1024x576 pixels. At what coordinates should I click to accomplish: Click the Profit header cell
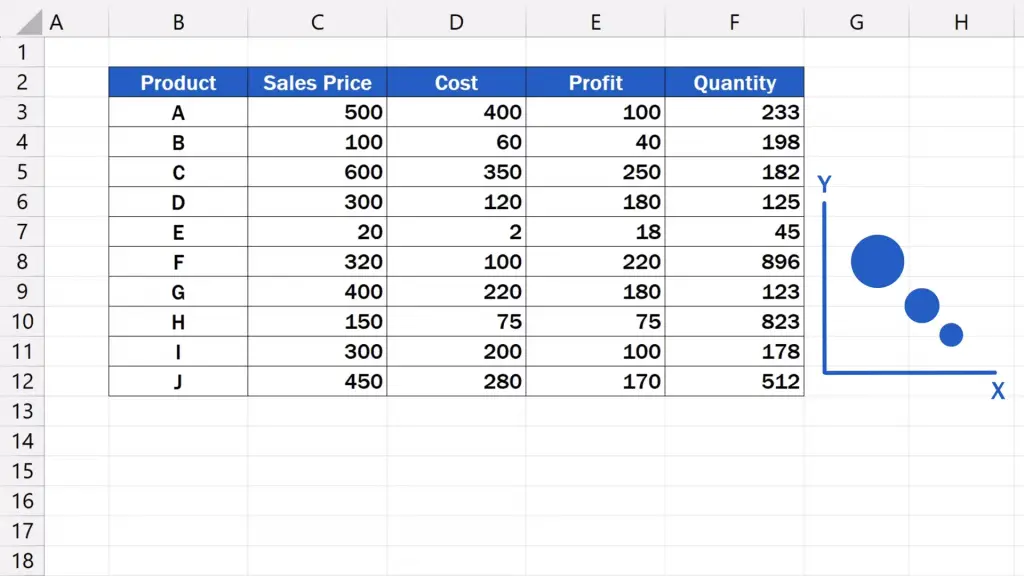point(596,82)
